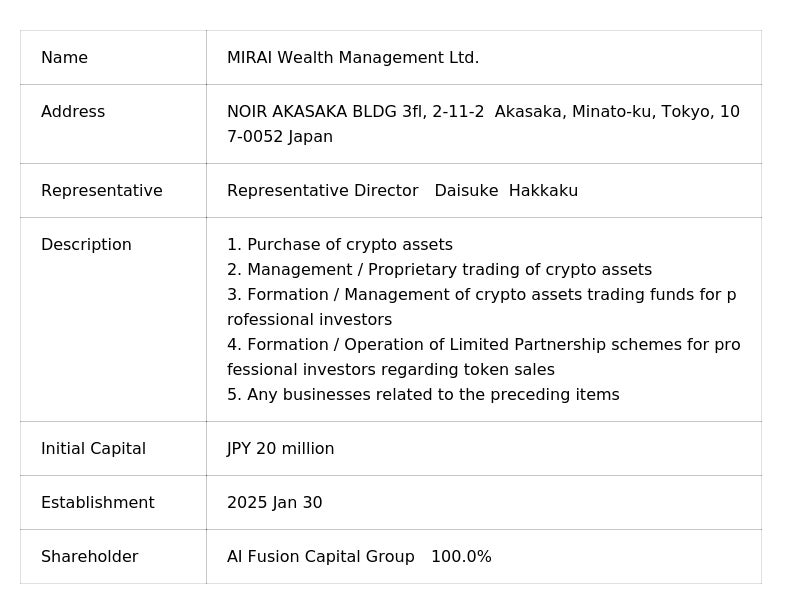
Task: Click the MIRAI Wealth Management Ltd. text
Action: click(353, 58)
